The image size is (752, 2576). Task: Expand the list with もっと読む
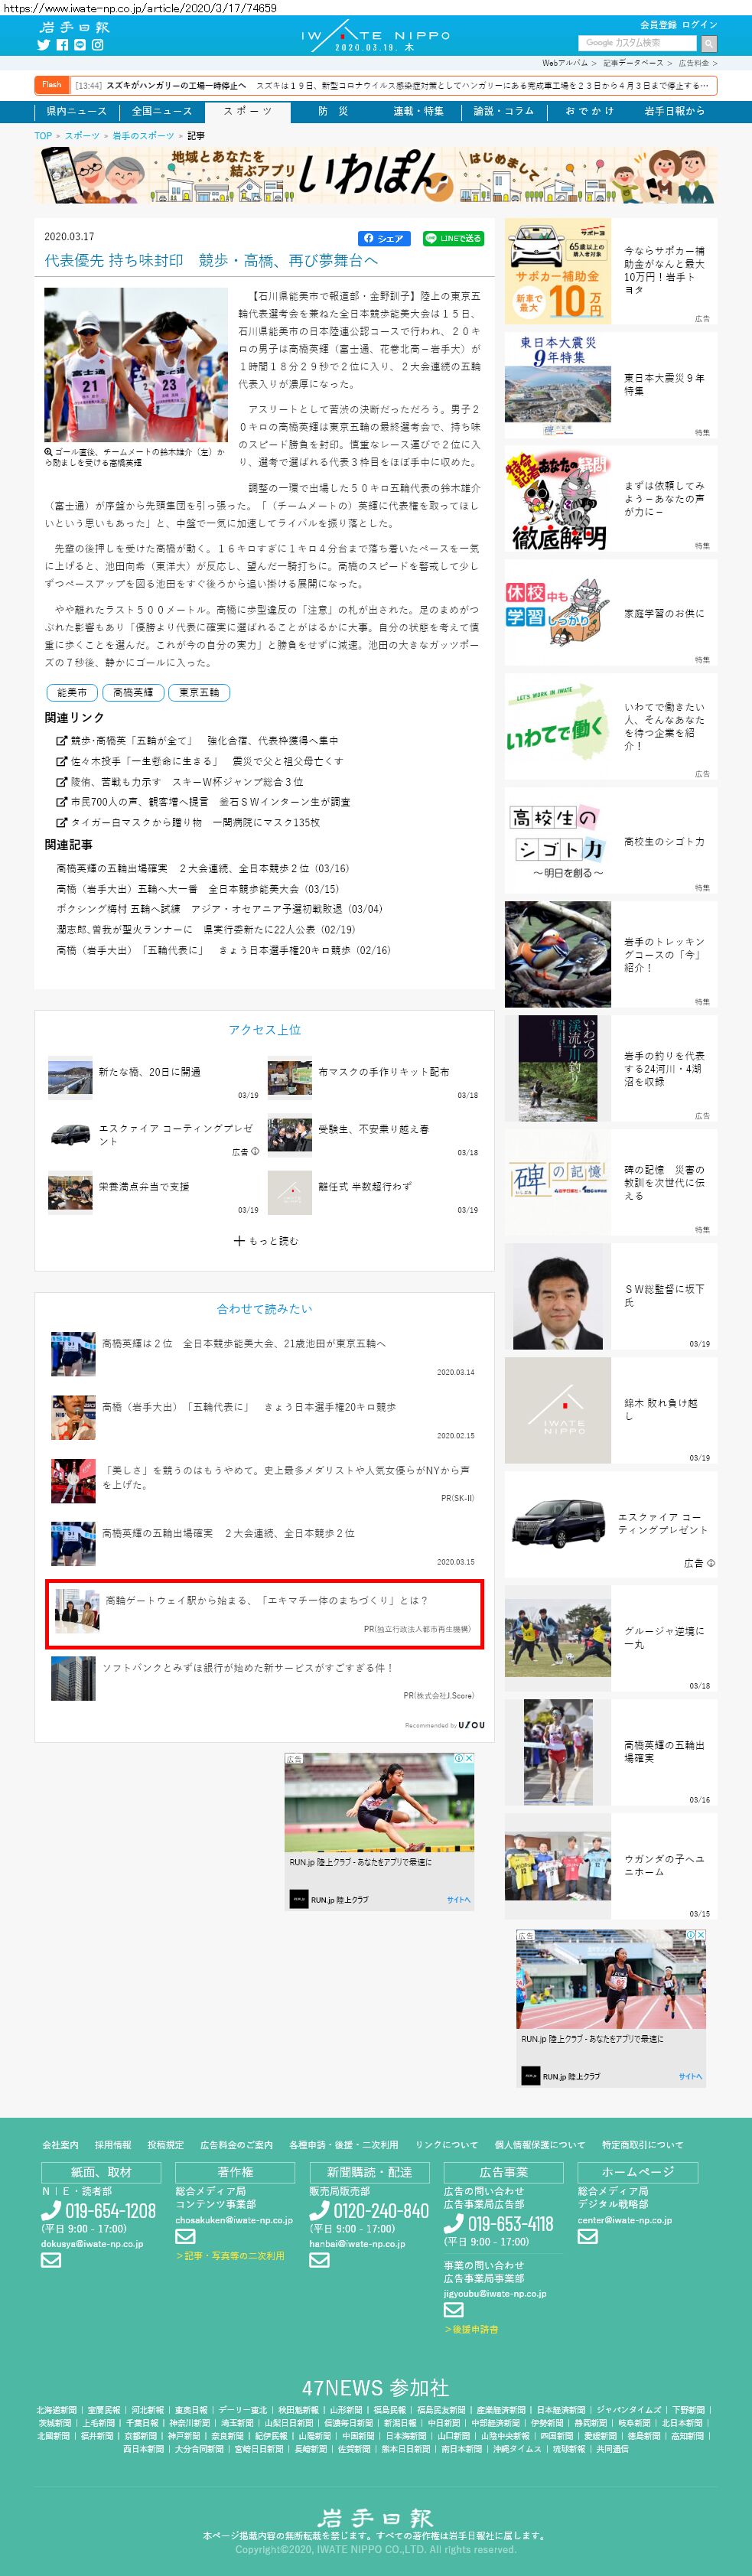tap(265, 1241)
